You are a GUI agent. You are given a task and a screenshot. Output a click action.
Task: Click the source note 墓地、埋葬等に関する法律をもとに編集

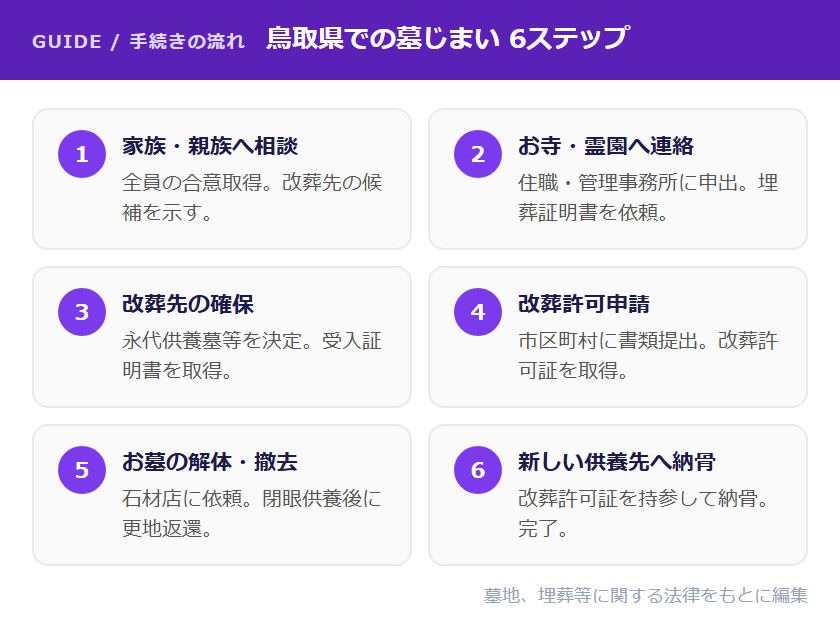pos(646,595)
